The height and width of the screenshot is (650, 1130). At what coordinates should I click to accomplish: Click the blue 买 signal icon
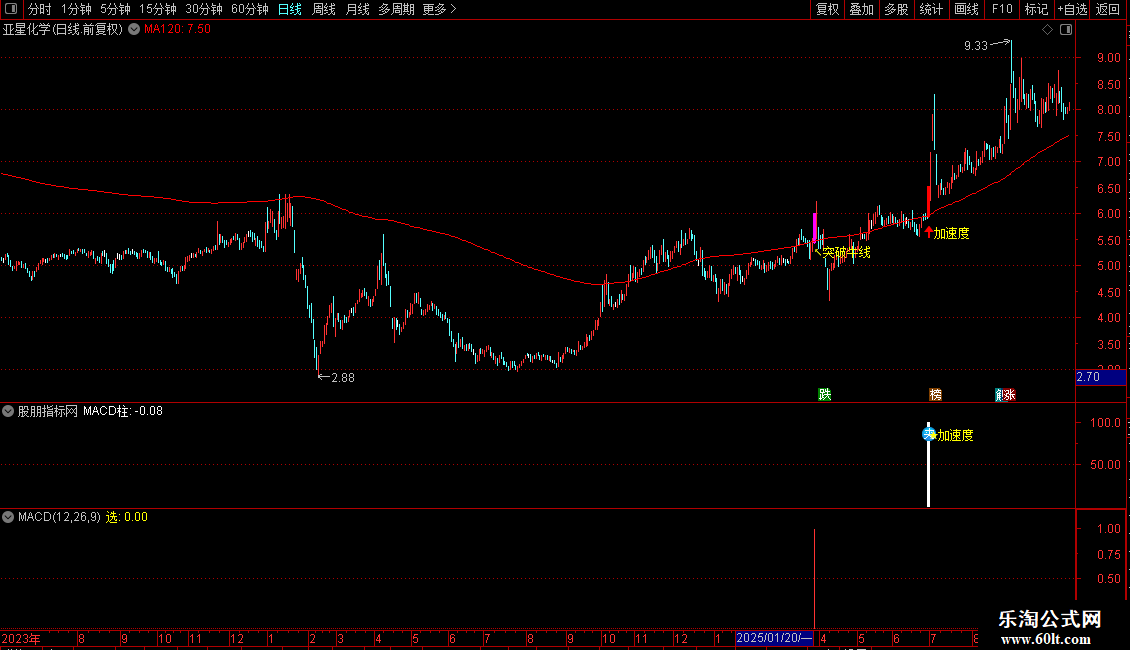pyautogui.click(x=928, y=434)
